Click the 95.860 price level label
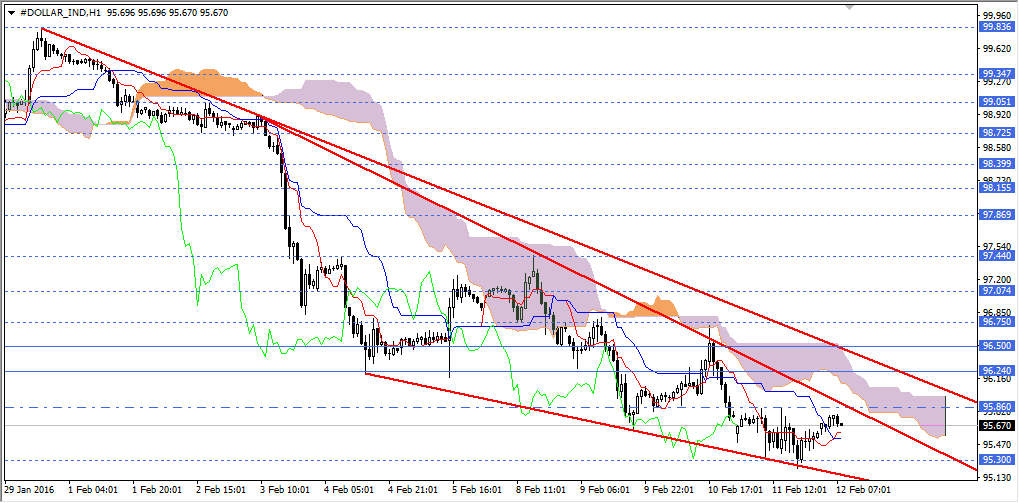The width and height of the screenshot is (1019, 503). pos(997,407)
